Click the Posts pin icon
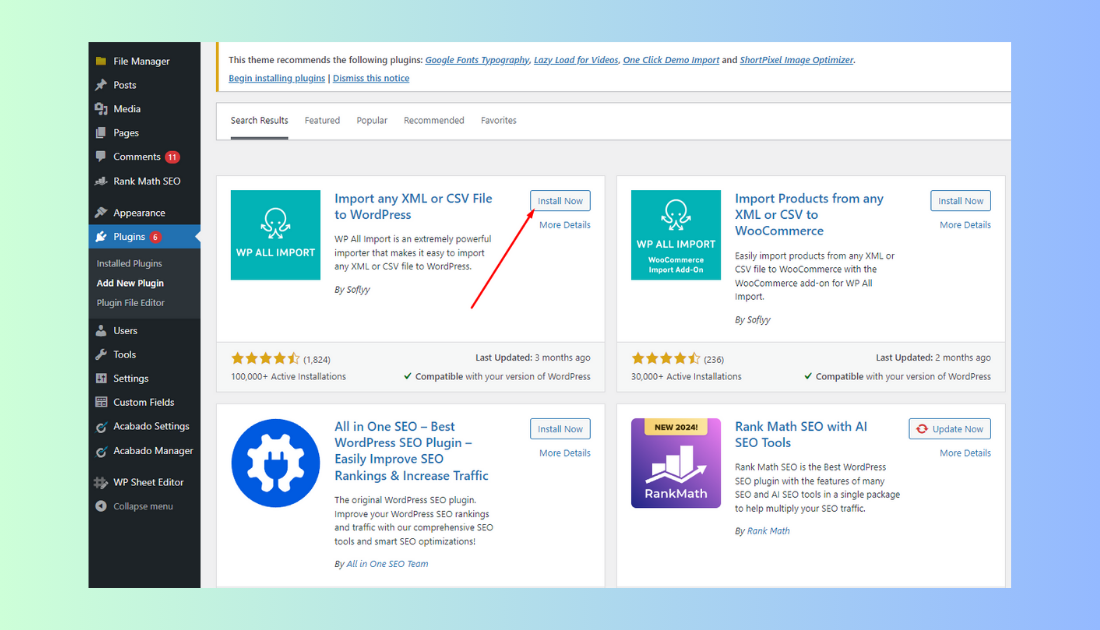 tap(101, 85)
